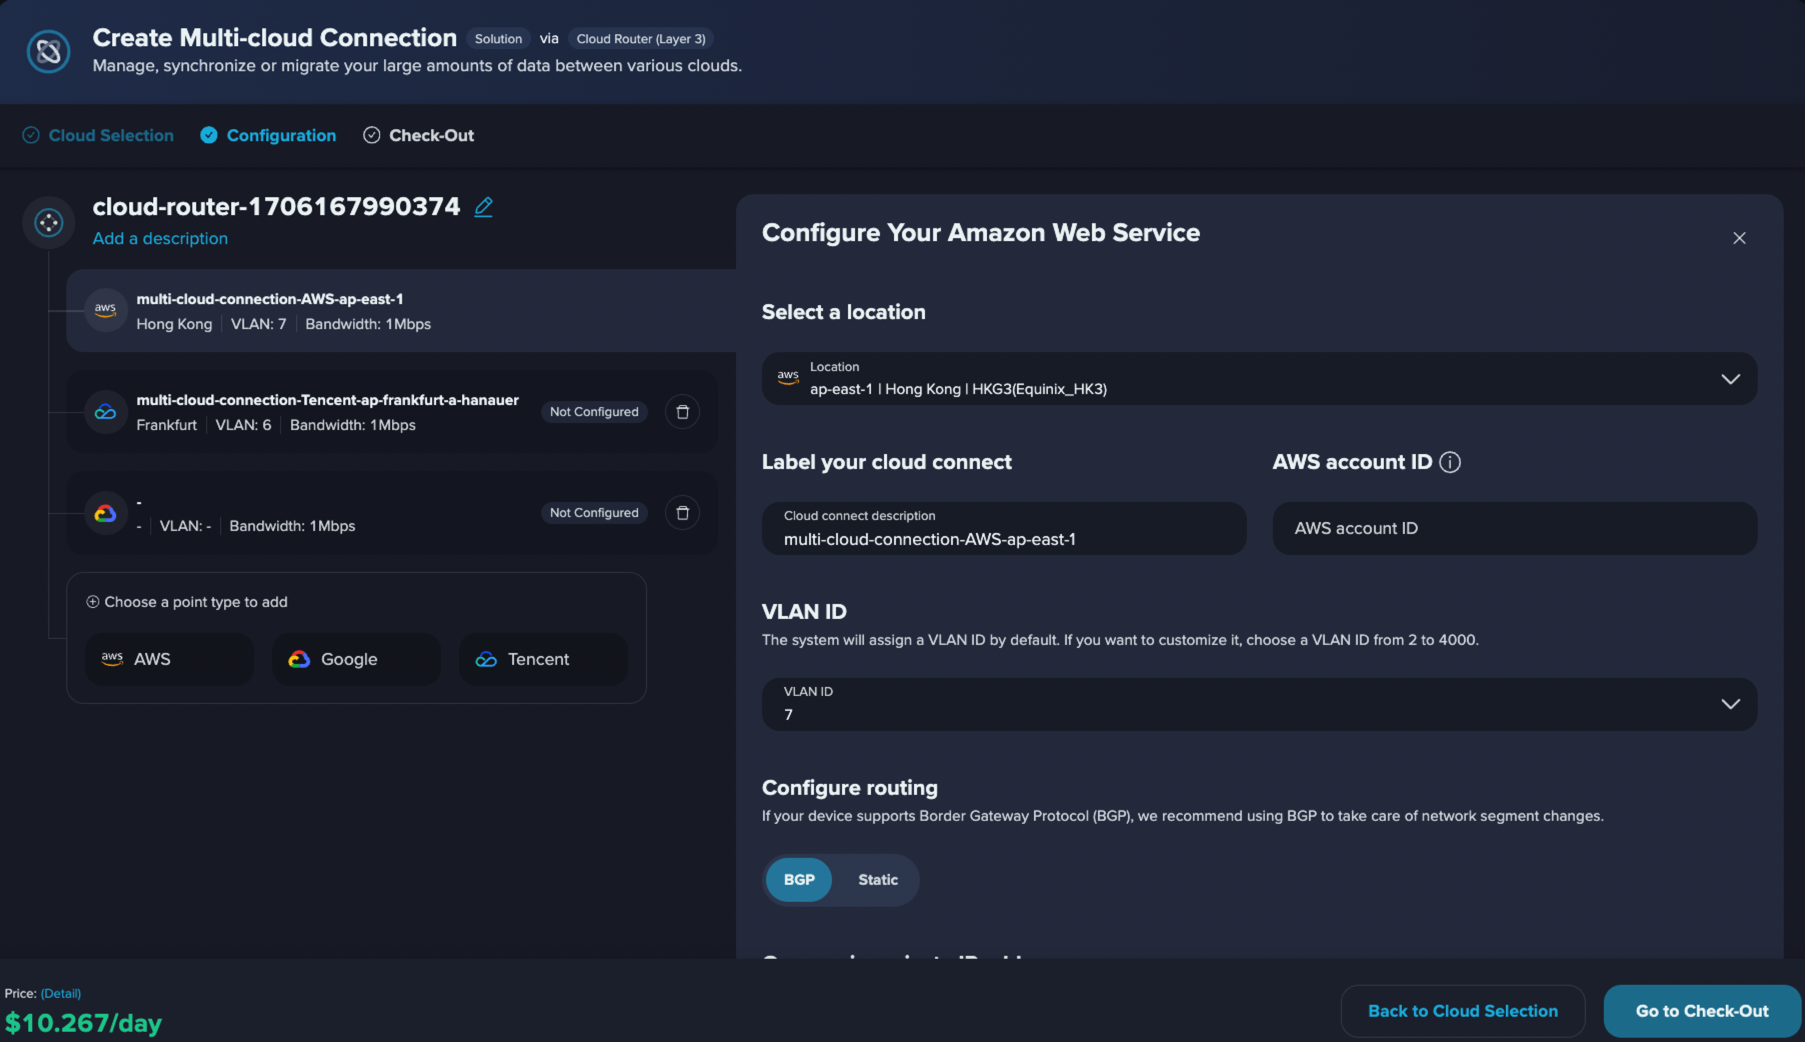Open the AWS account ID info icon

point(1450,462)
